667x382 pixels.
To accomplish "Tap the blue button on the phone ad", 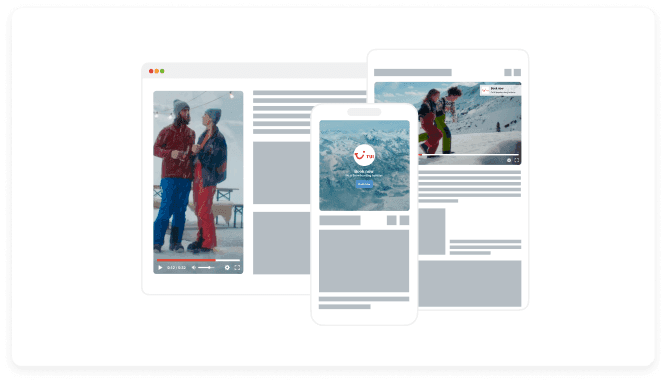I will pos(364,184).
